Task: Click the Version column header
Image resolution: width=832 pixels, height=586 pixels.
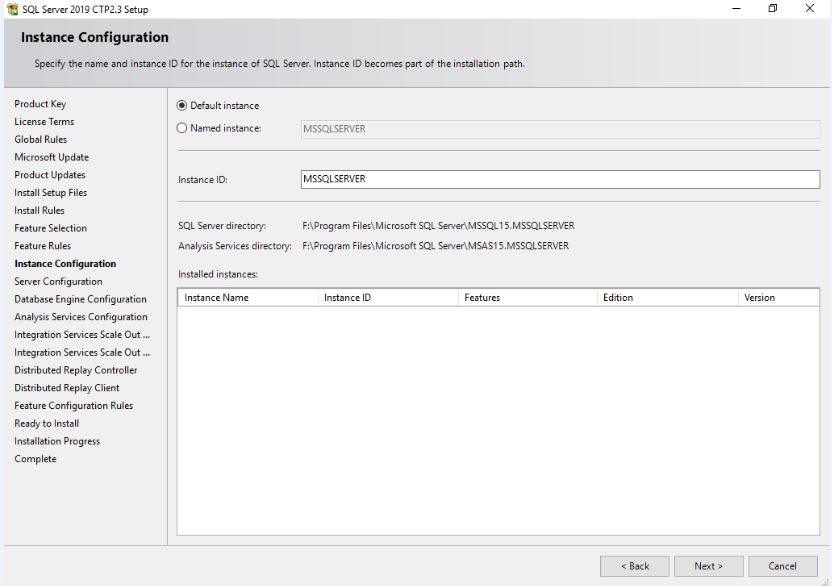Action: coord(778,298)
